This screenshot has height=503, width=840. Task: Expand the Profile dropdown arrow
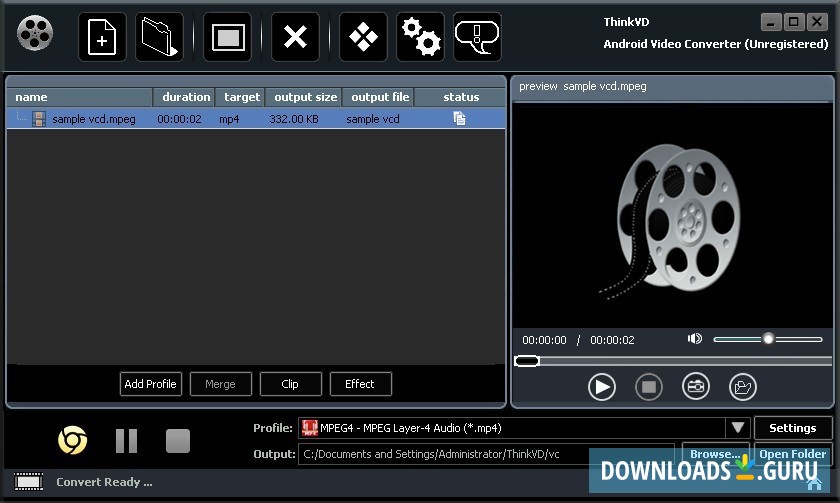[x=738, y=428]
